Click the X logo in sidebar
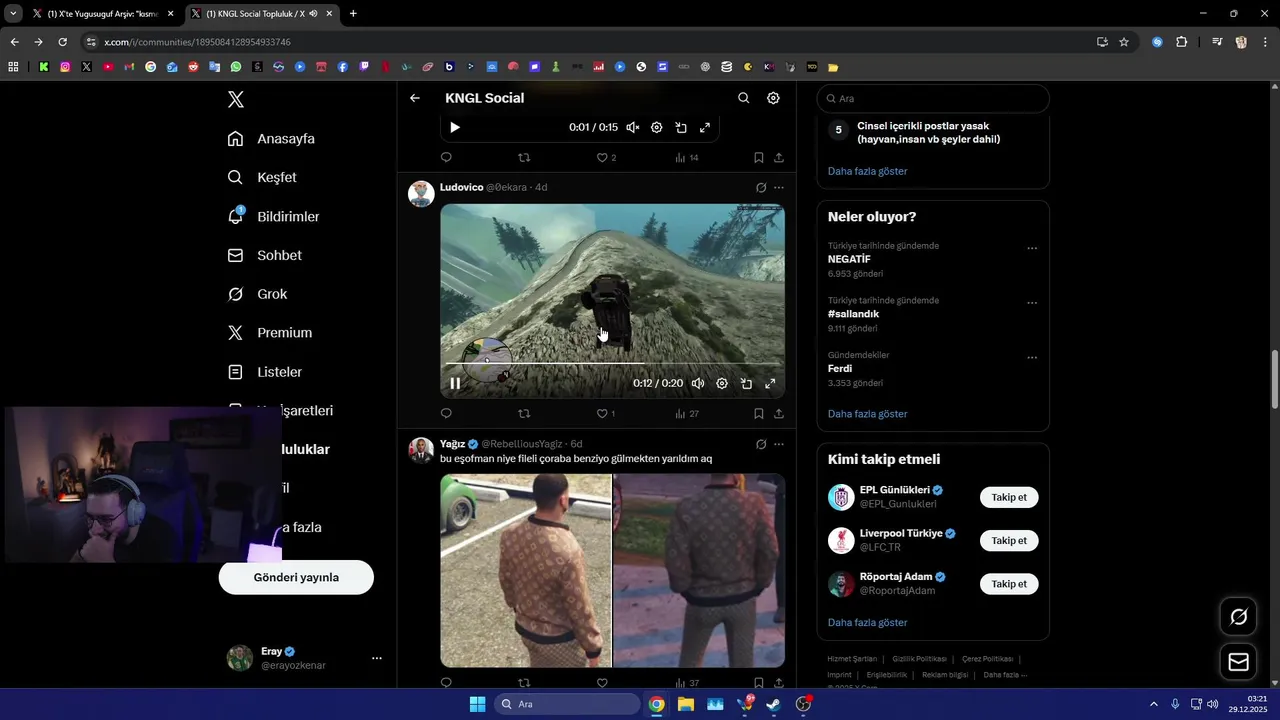 point(235,99)
